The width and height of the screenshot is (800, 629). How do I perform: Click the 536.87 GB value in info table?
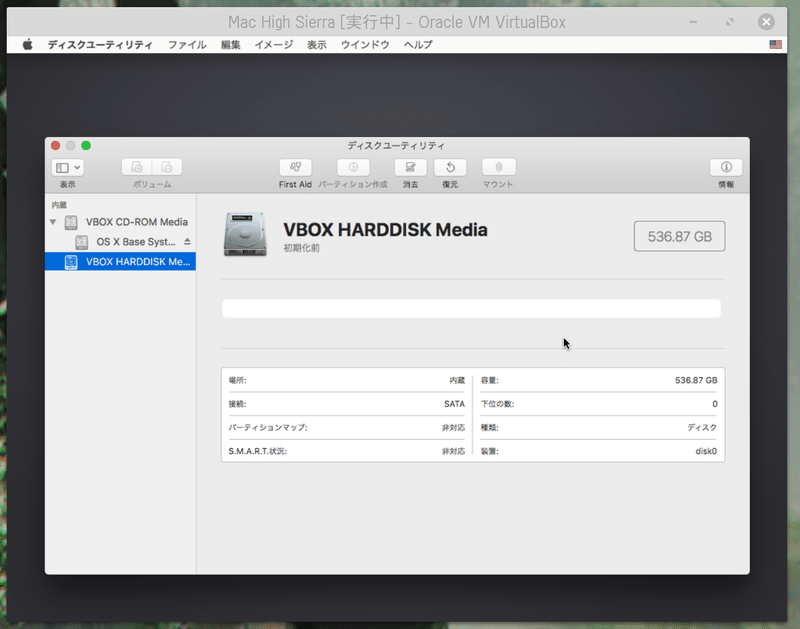[x=696, y=381]
